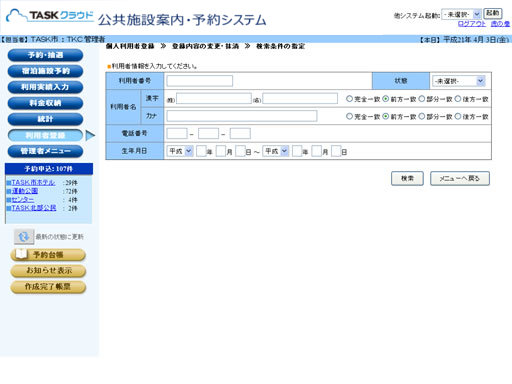Select 後方一致 for the カナ name row
This screenshot has width=512, height=384.
coord(458,116)
